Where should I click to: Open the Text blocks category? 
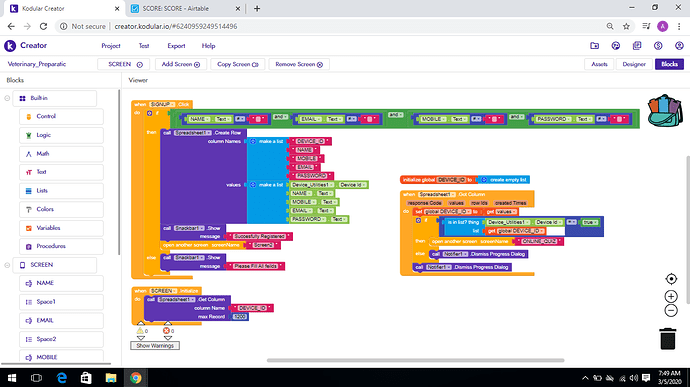pos(61,172)
